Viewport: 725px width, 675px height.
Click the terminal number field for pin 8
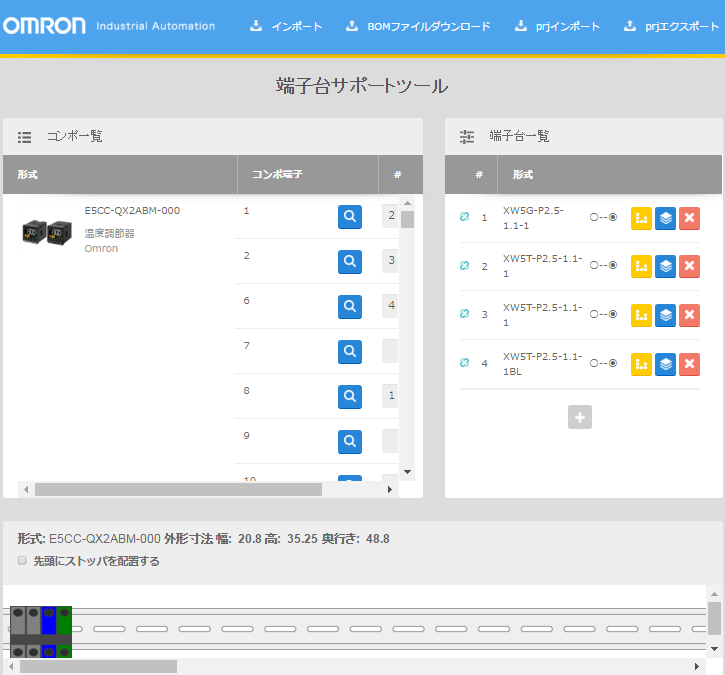tap(390, 395)
